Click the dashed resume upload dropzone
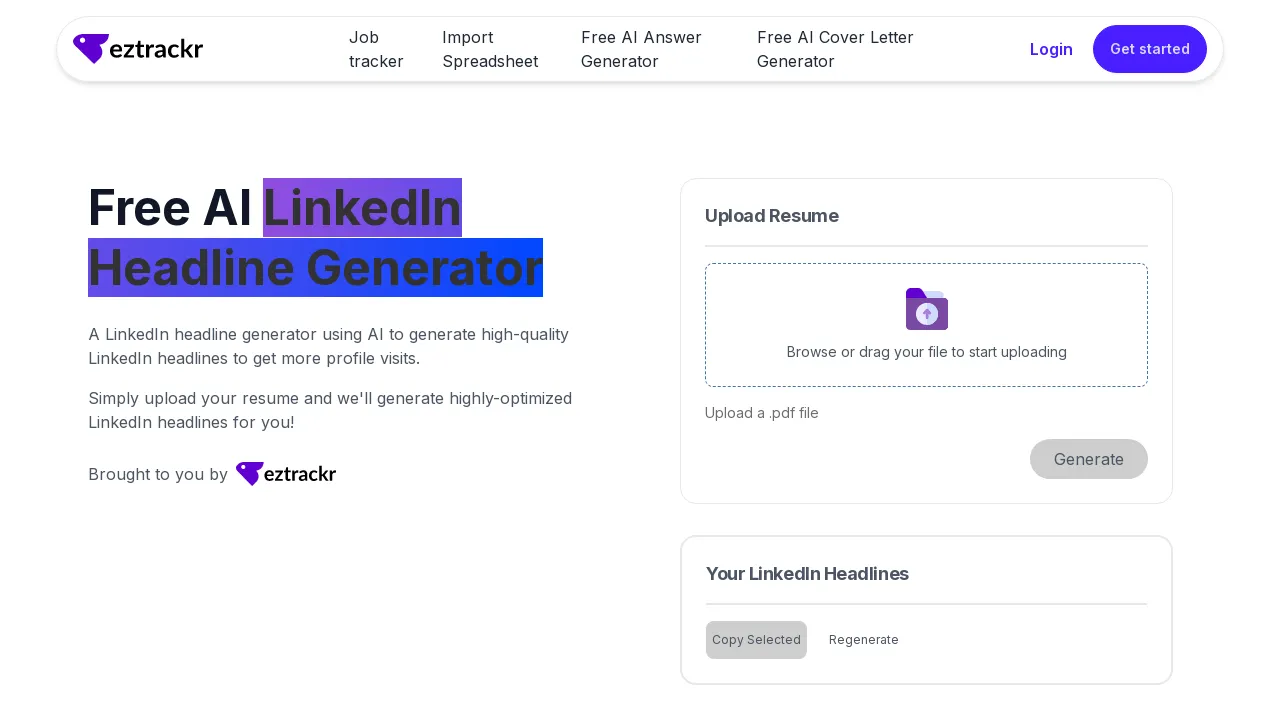Viewport: 1280px width, 720px height. pyautogui.click(x=926, y=324)
